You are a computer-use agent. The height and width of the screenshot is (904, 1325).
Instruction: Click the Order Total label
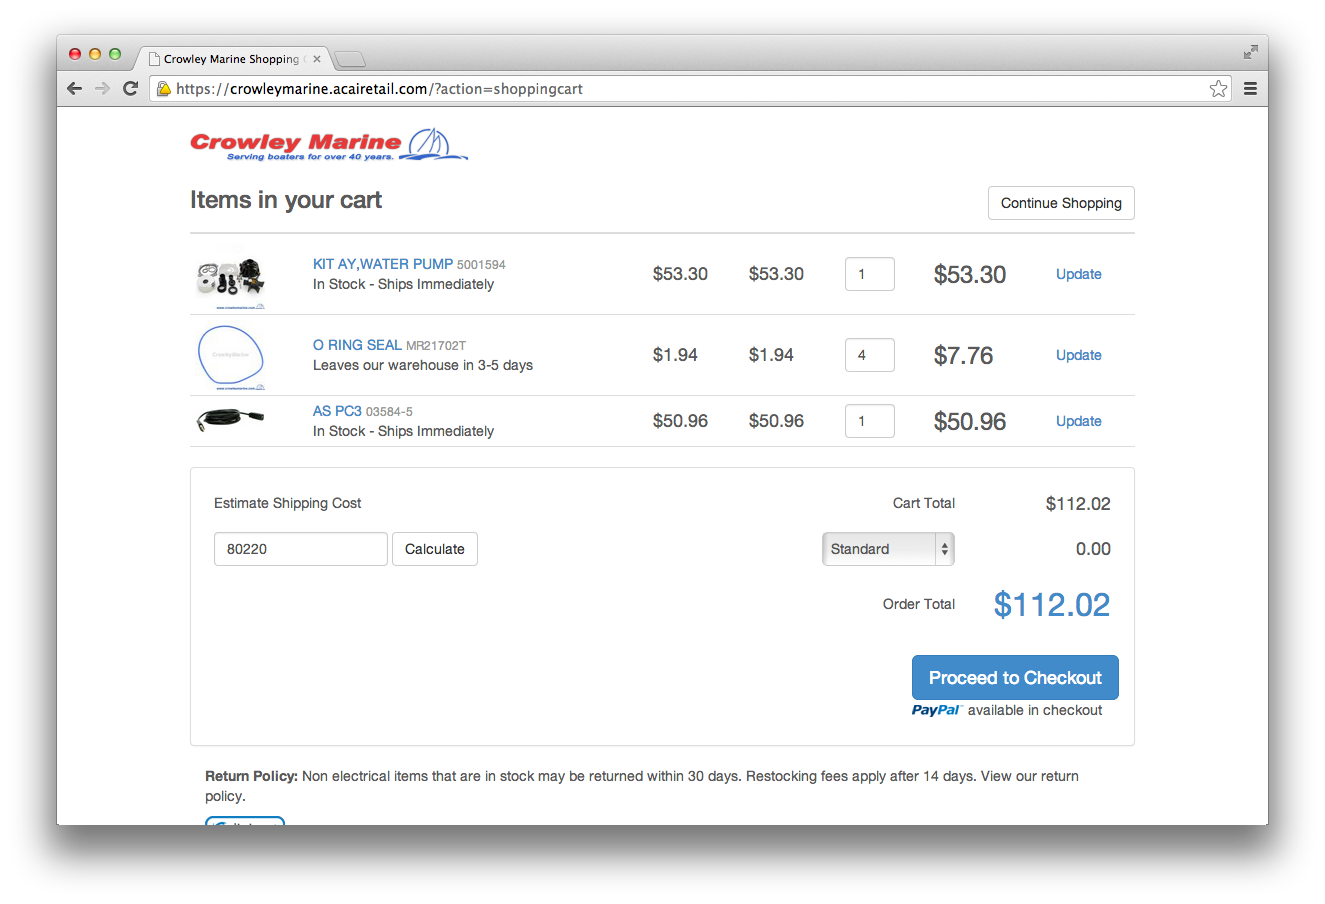tap(919, 604)
